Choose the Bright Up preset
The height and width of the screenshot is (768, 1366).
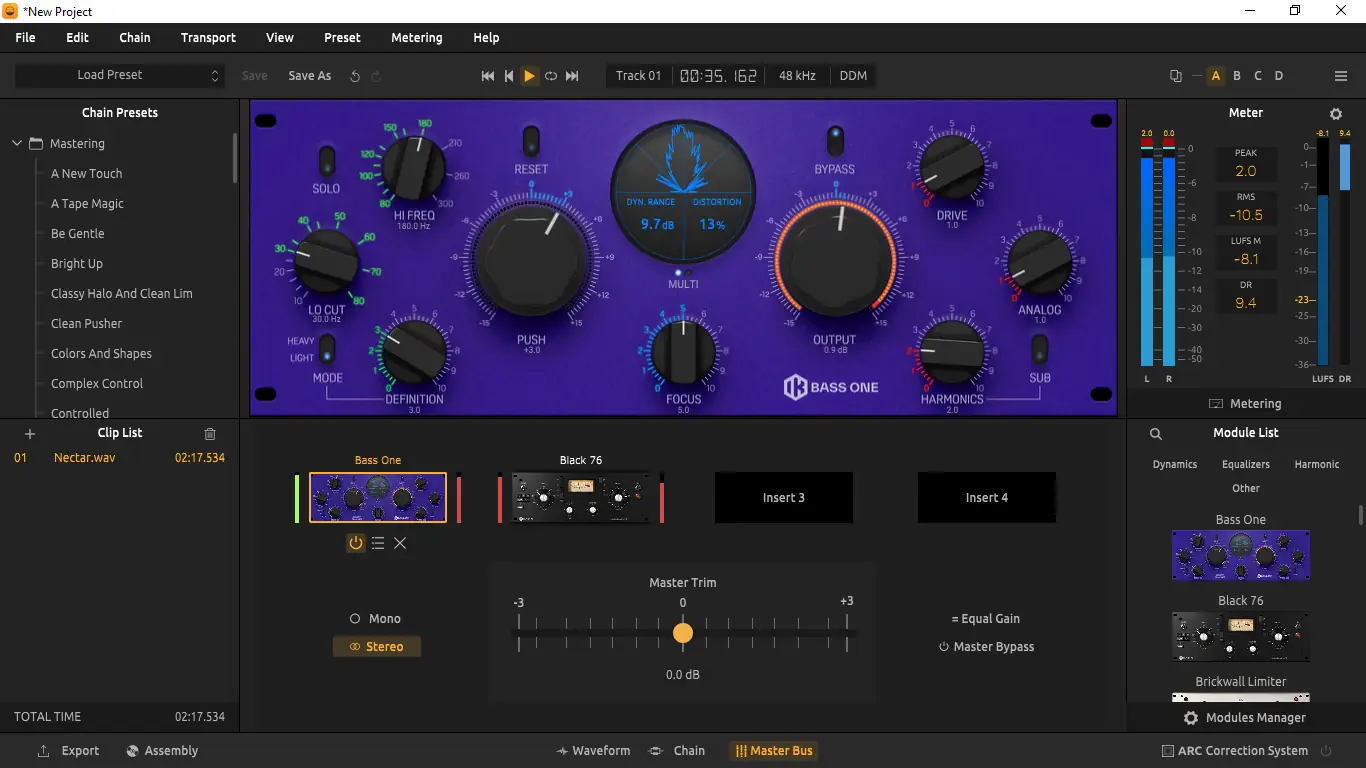77,264
